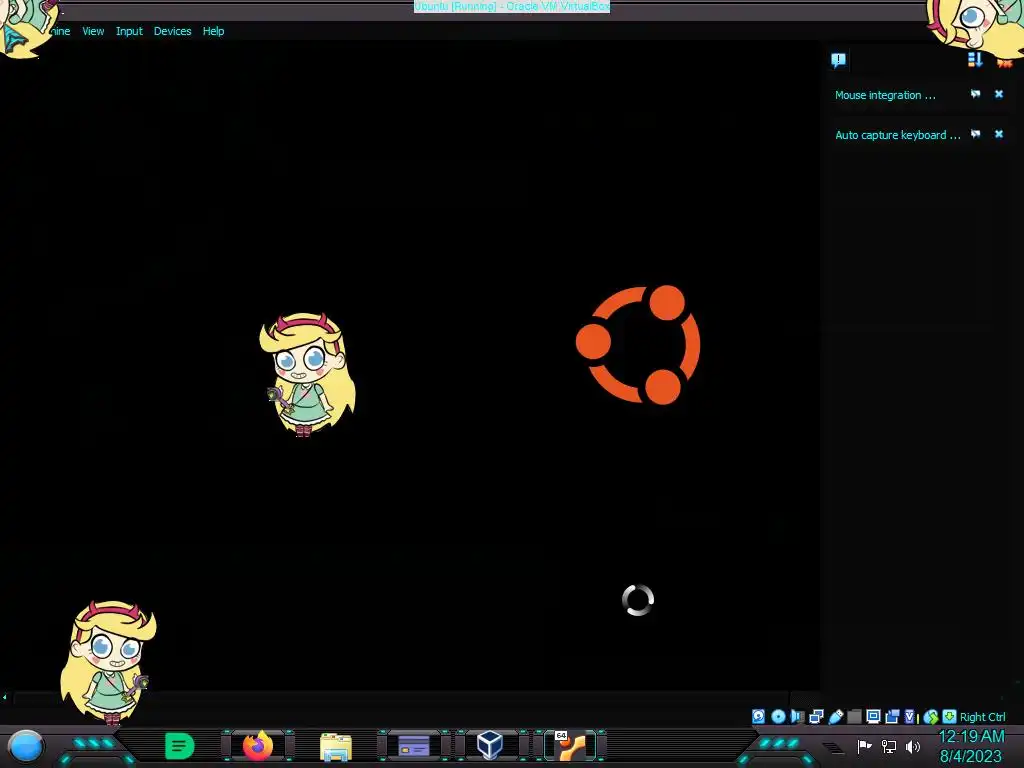1024x768 pixels.
Task: Click the display monitor status icon
Action: click(x=873, y=716)
